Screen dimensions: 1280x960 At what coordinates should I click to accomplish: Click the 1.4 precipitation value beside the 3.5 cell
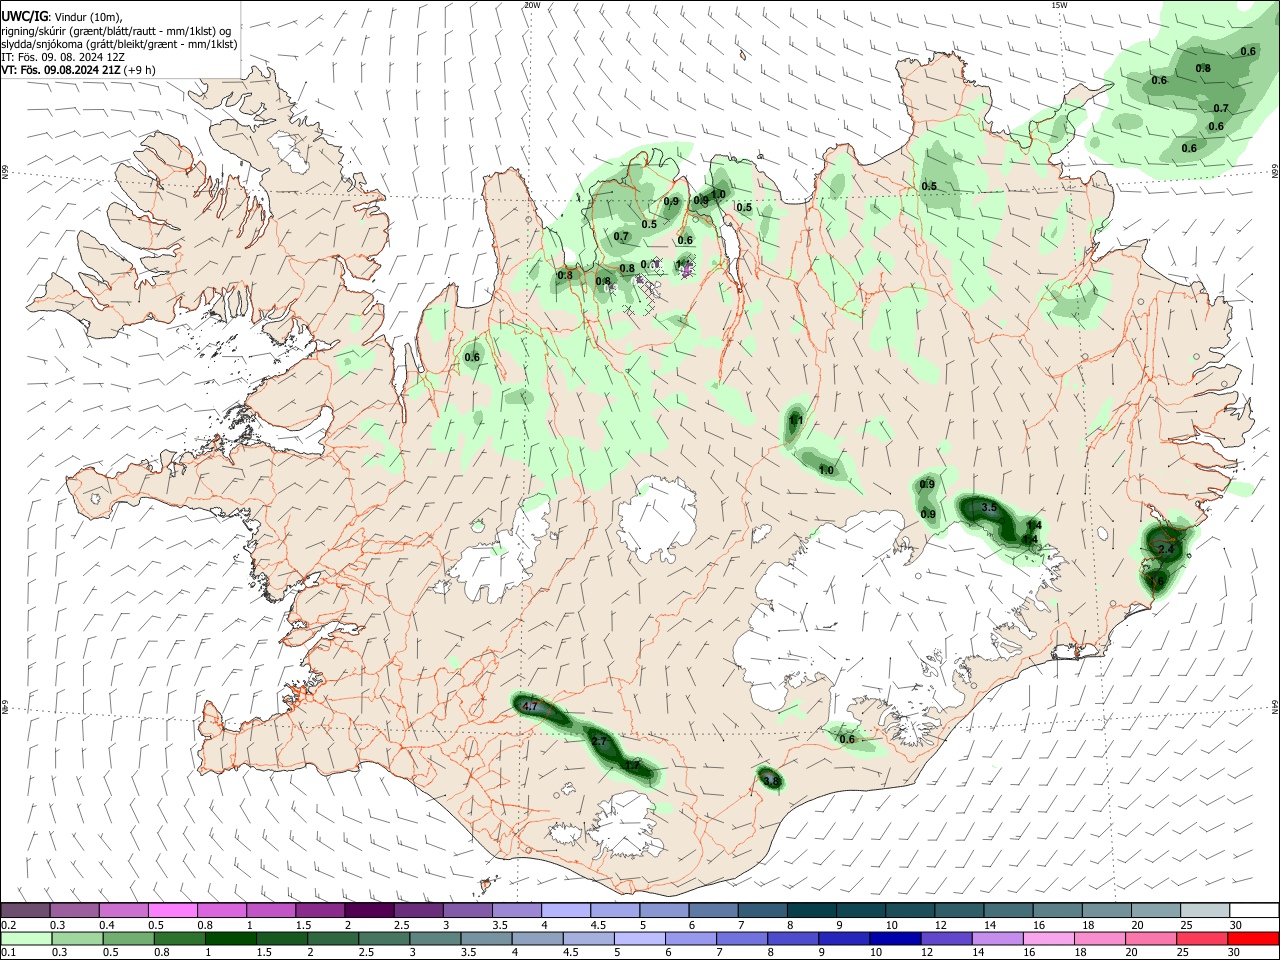pyautogui.click(x=1034, y=526)
